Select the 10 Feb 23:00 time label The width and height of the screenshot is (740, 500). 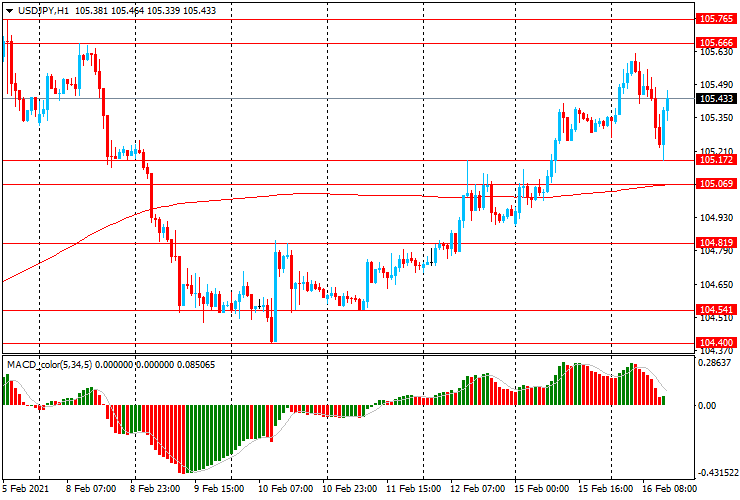(x=350, y=488)
